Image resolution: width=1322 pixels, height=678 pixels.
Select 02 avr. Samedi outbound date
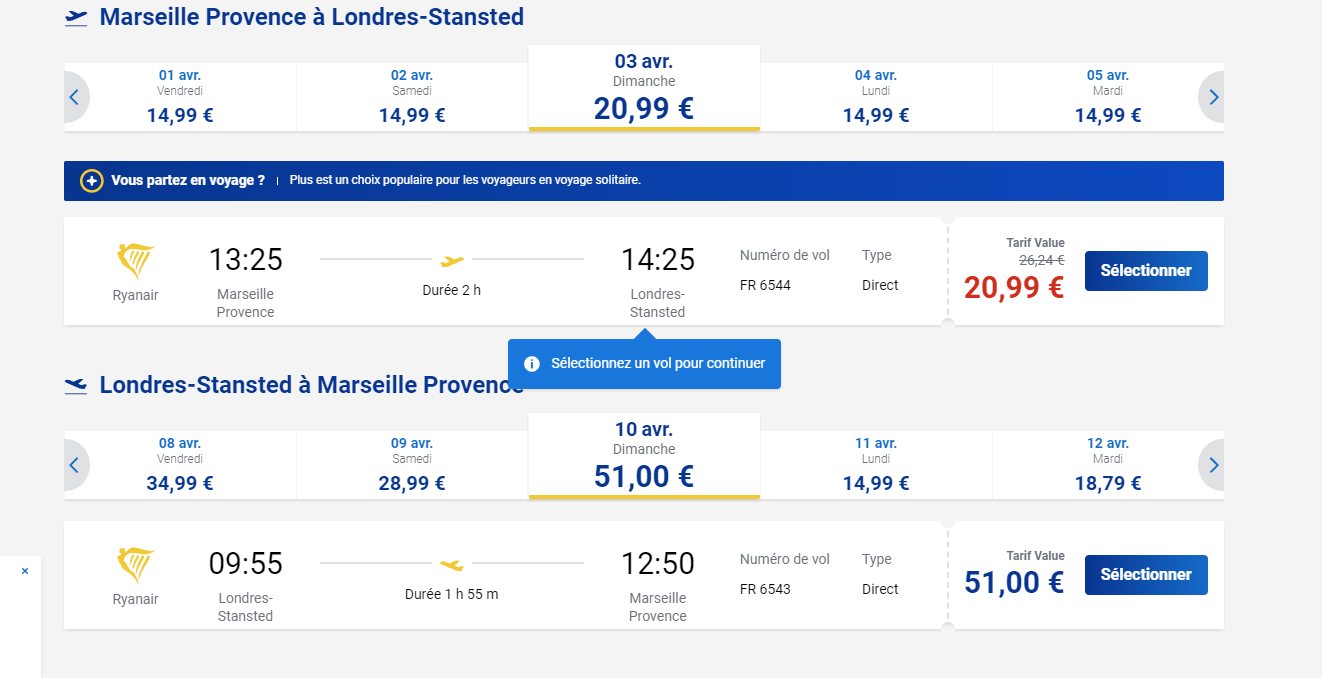[x=412, y=97]
